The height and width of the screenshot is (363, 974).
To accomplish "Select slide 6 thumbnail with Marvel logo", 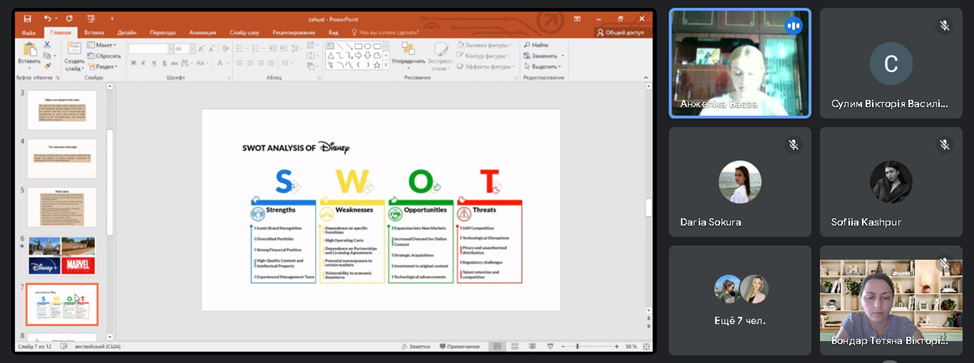I will point(61,255).
